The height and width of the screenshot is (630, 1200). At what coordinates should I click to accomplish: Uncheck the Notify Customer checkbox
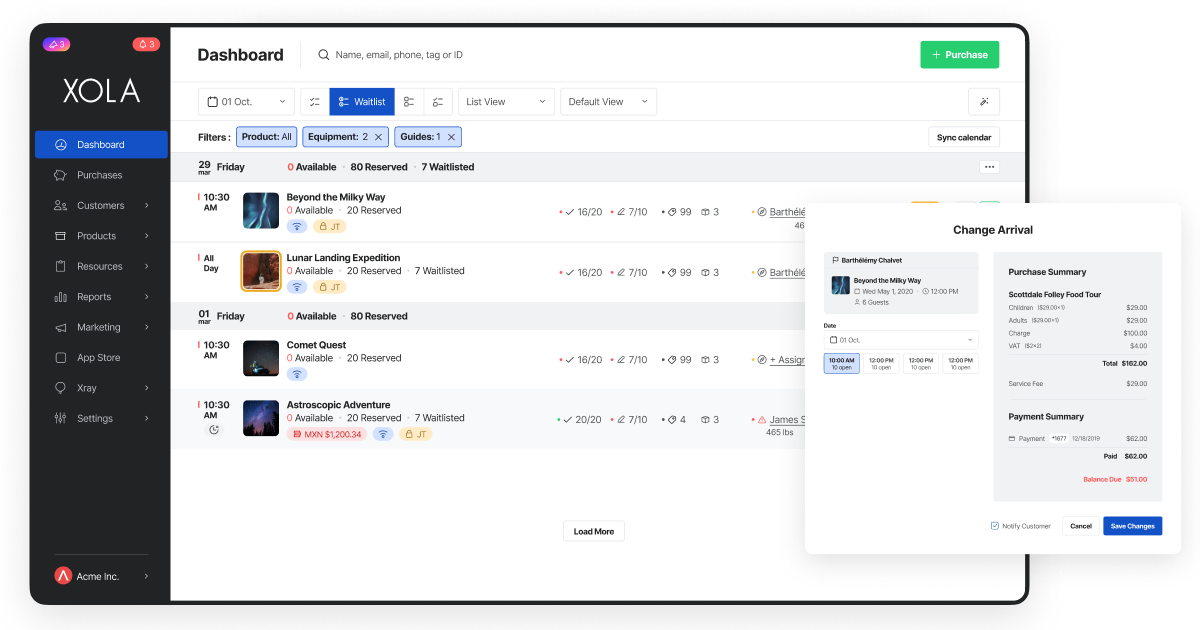point(994,525)
